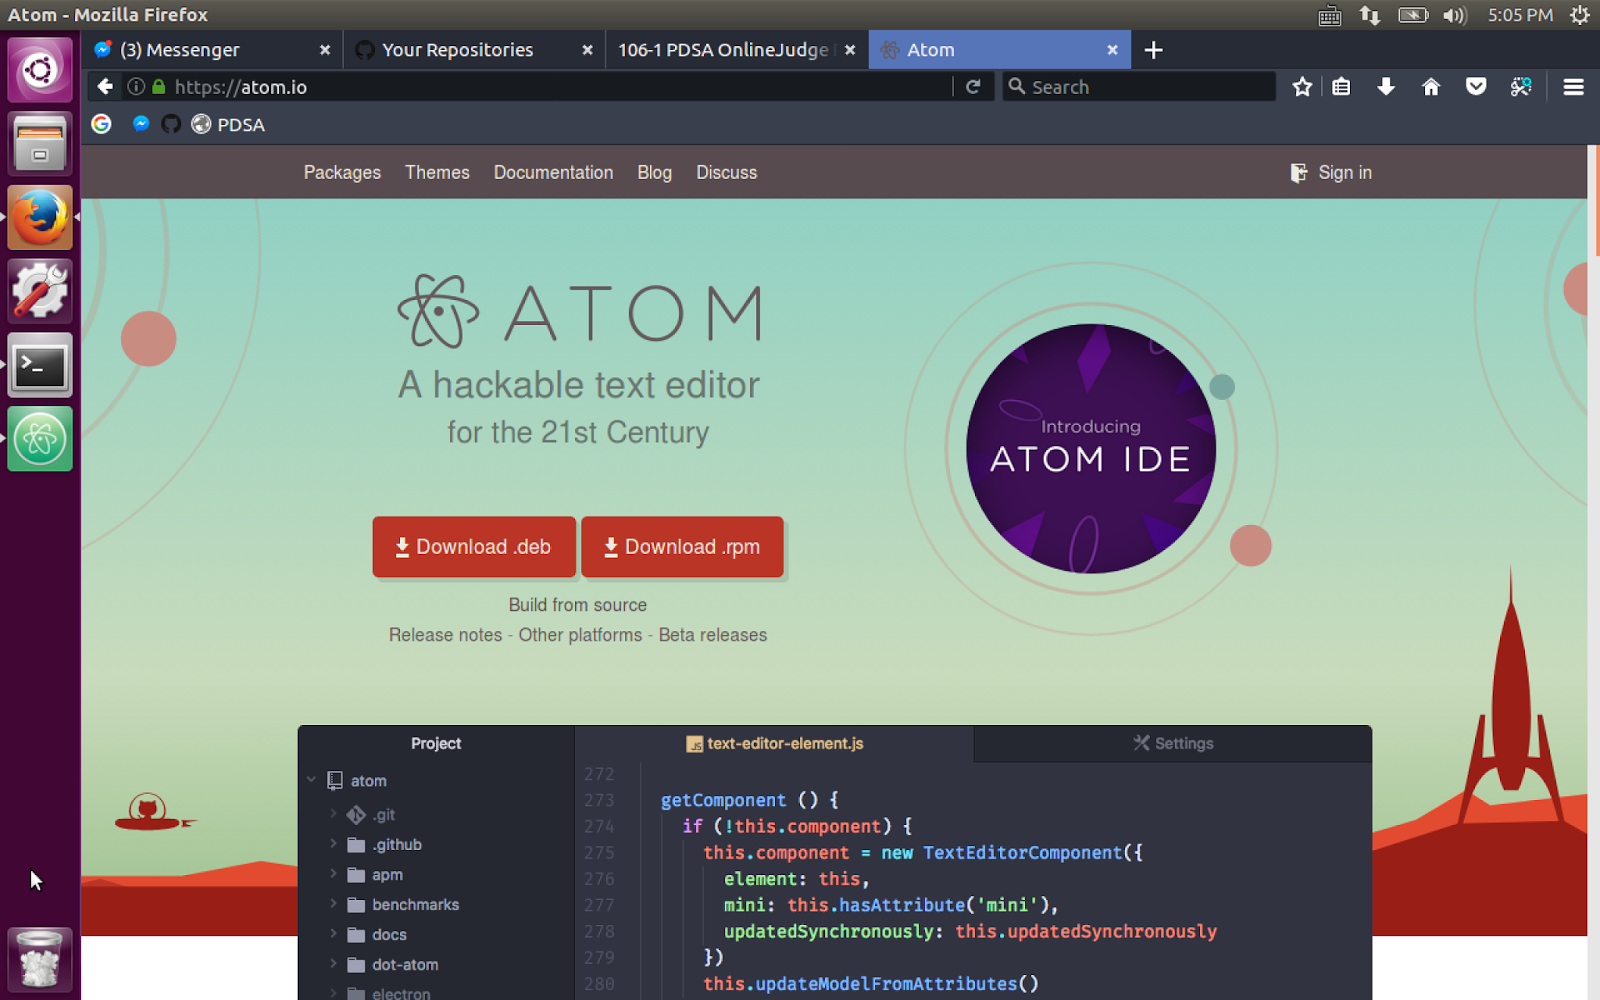Go back using the browser back arrow
This screenshot has height=1000, width=1600.
(105, 87)
